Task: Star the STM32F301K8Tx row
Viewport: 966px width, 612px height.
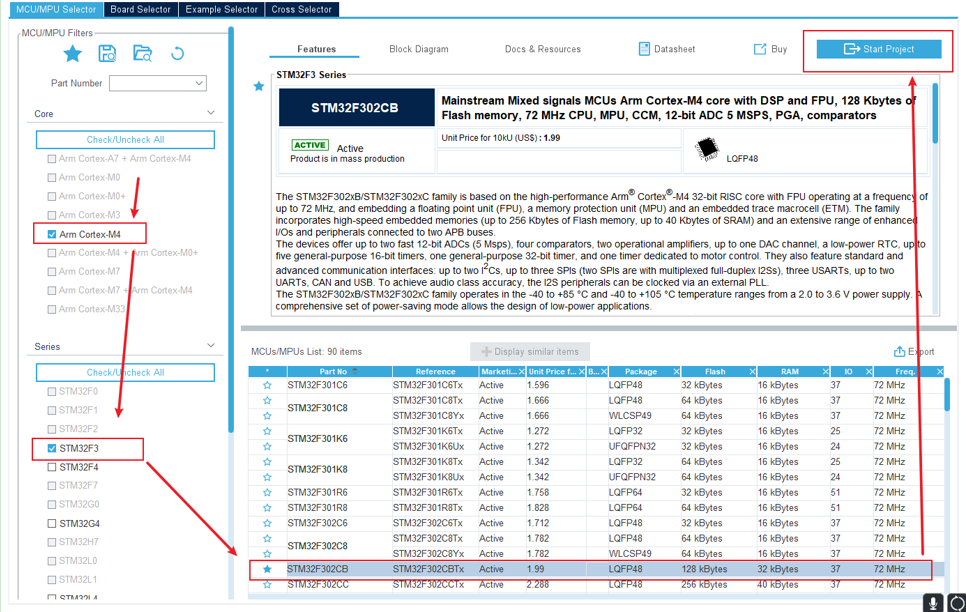Action: [x=267, y=462]
